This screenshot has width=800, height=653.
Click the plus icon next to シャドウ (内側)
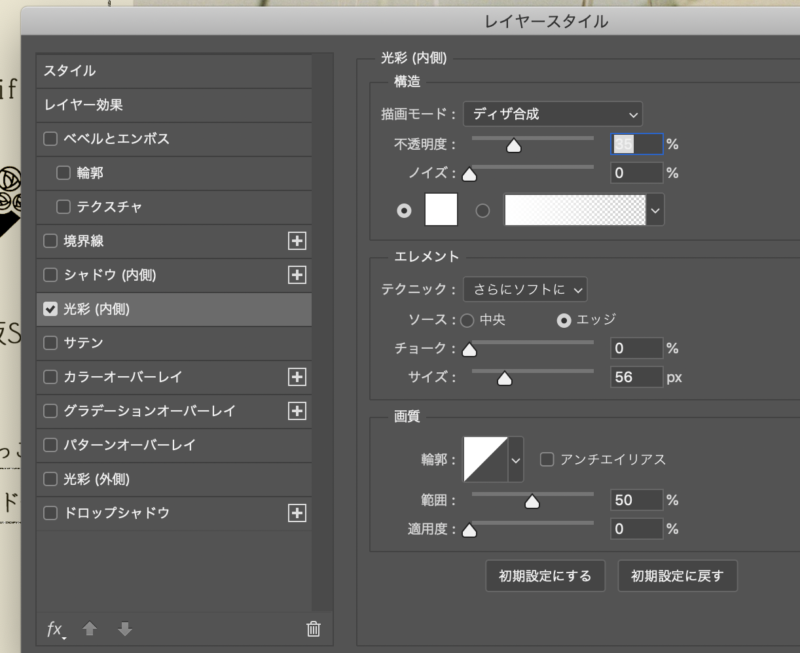(x=297, y=275)
